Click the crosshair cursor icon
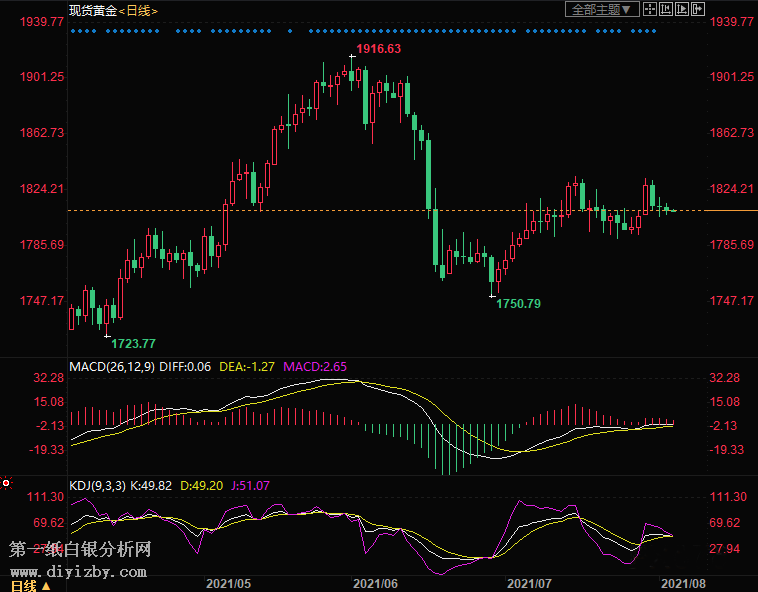Image resolution: width=758 pixels, height=592 pixels. coord(651,9)
